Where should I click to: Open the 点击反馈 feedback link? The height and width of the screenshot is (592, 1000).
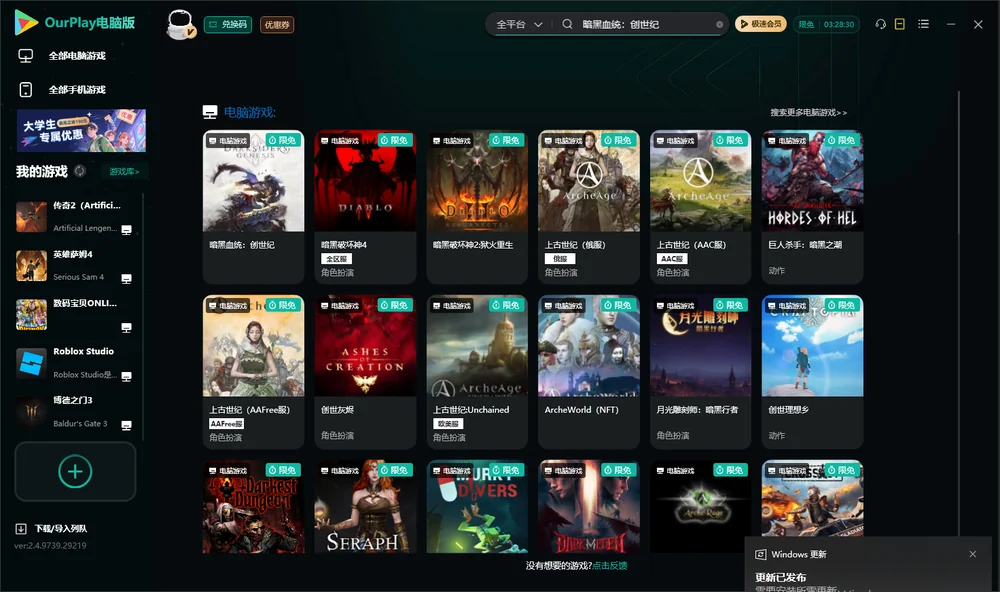point(610,565)
